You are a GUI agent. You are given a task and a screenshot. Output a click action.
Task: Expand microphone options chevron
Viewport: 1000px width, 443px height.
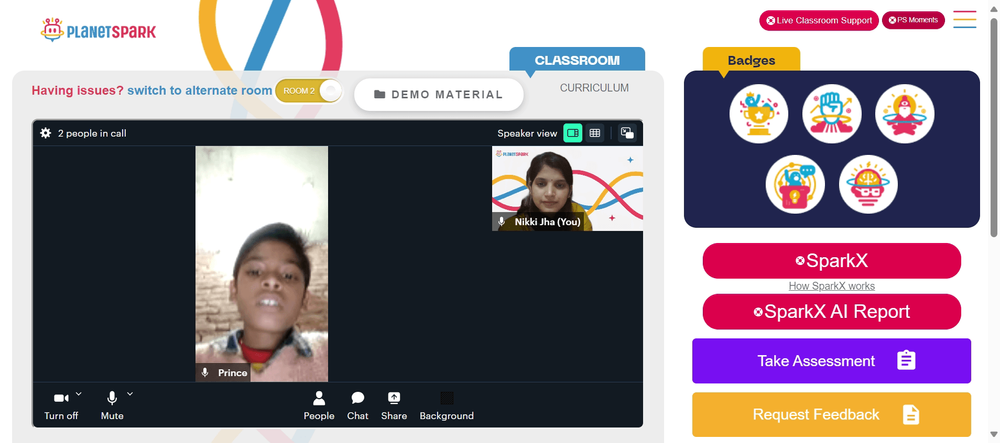tap(130, 394)
